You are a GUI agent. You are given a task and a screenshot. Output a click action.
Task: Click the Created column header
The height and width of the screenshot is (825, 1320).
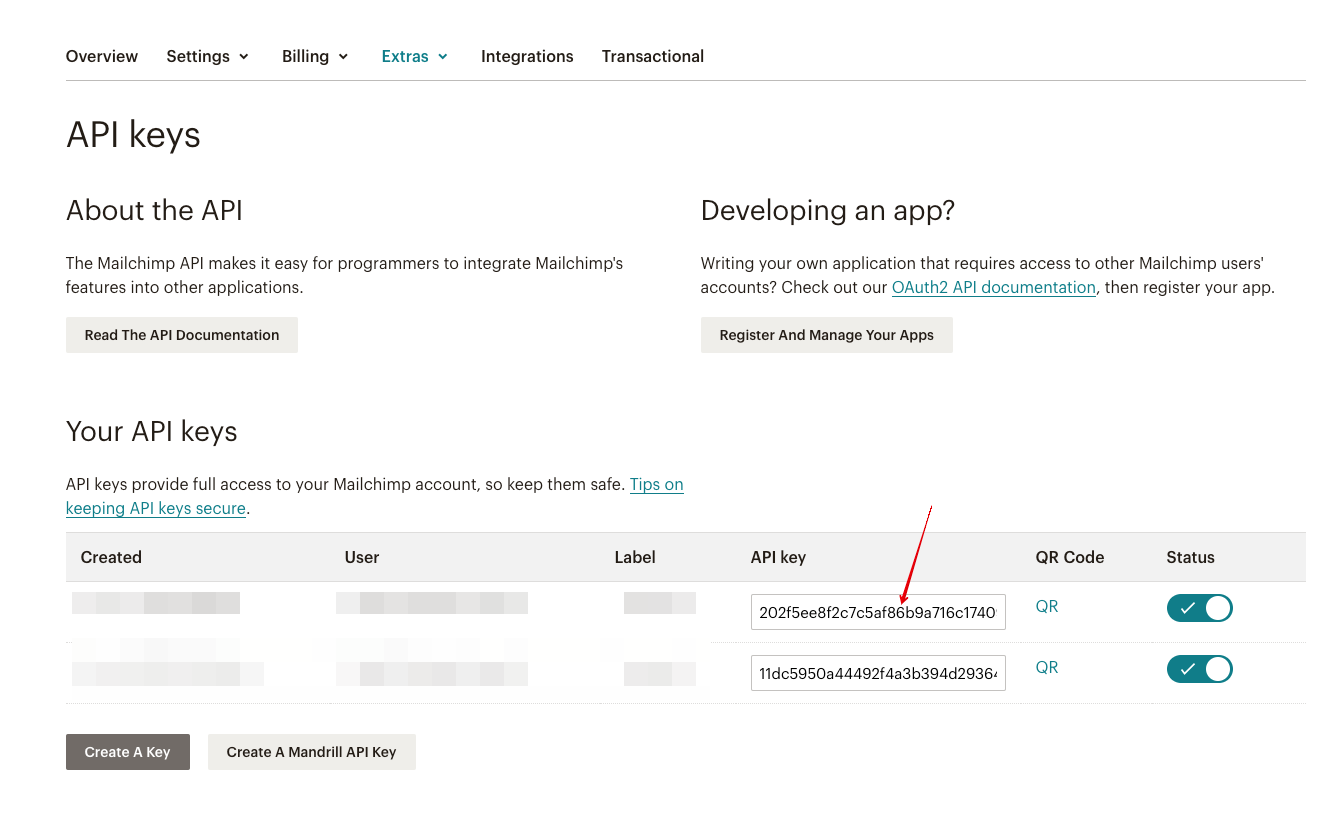click(x=111, y=557)
